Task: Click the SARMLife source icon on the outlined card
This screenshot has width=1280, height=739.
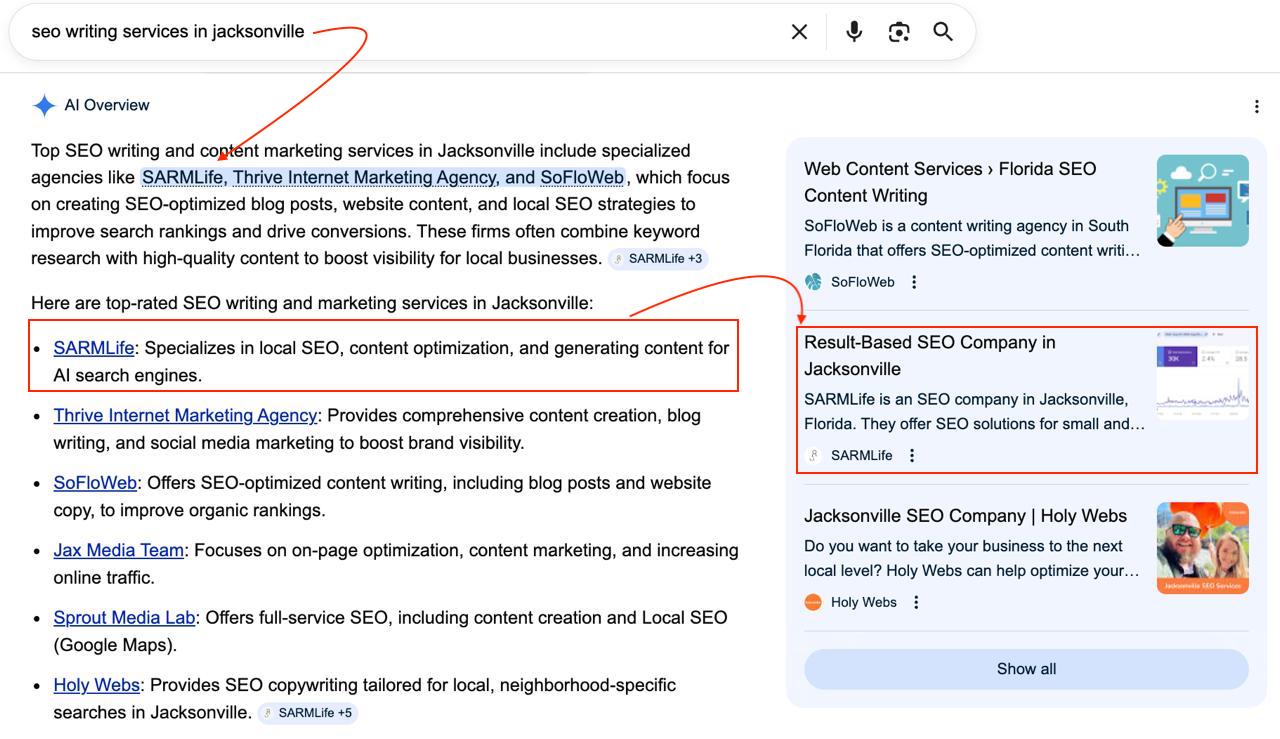Action: coord(811,455)
